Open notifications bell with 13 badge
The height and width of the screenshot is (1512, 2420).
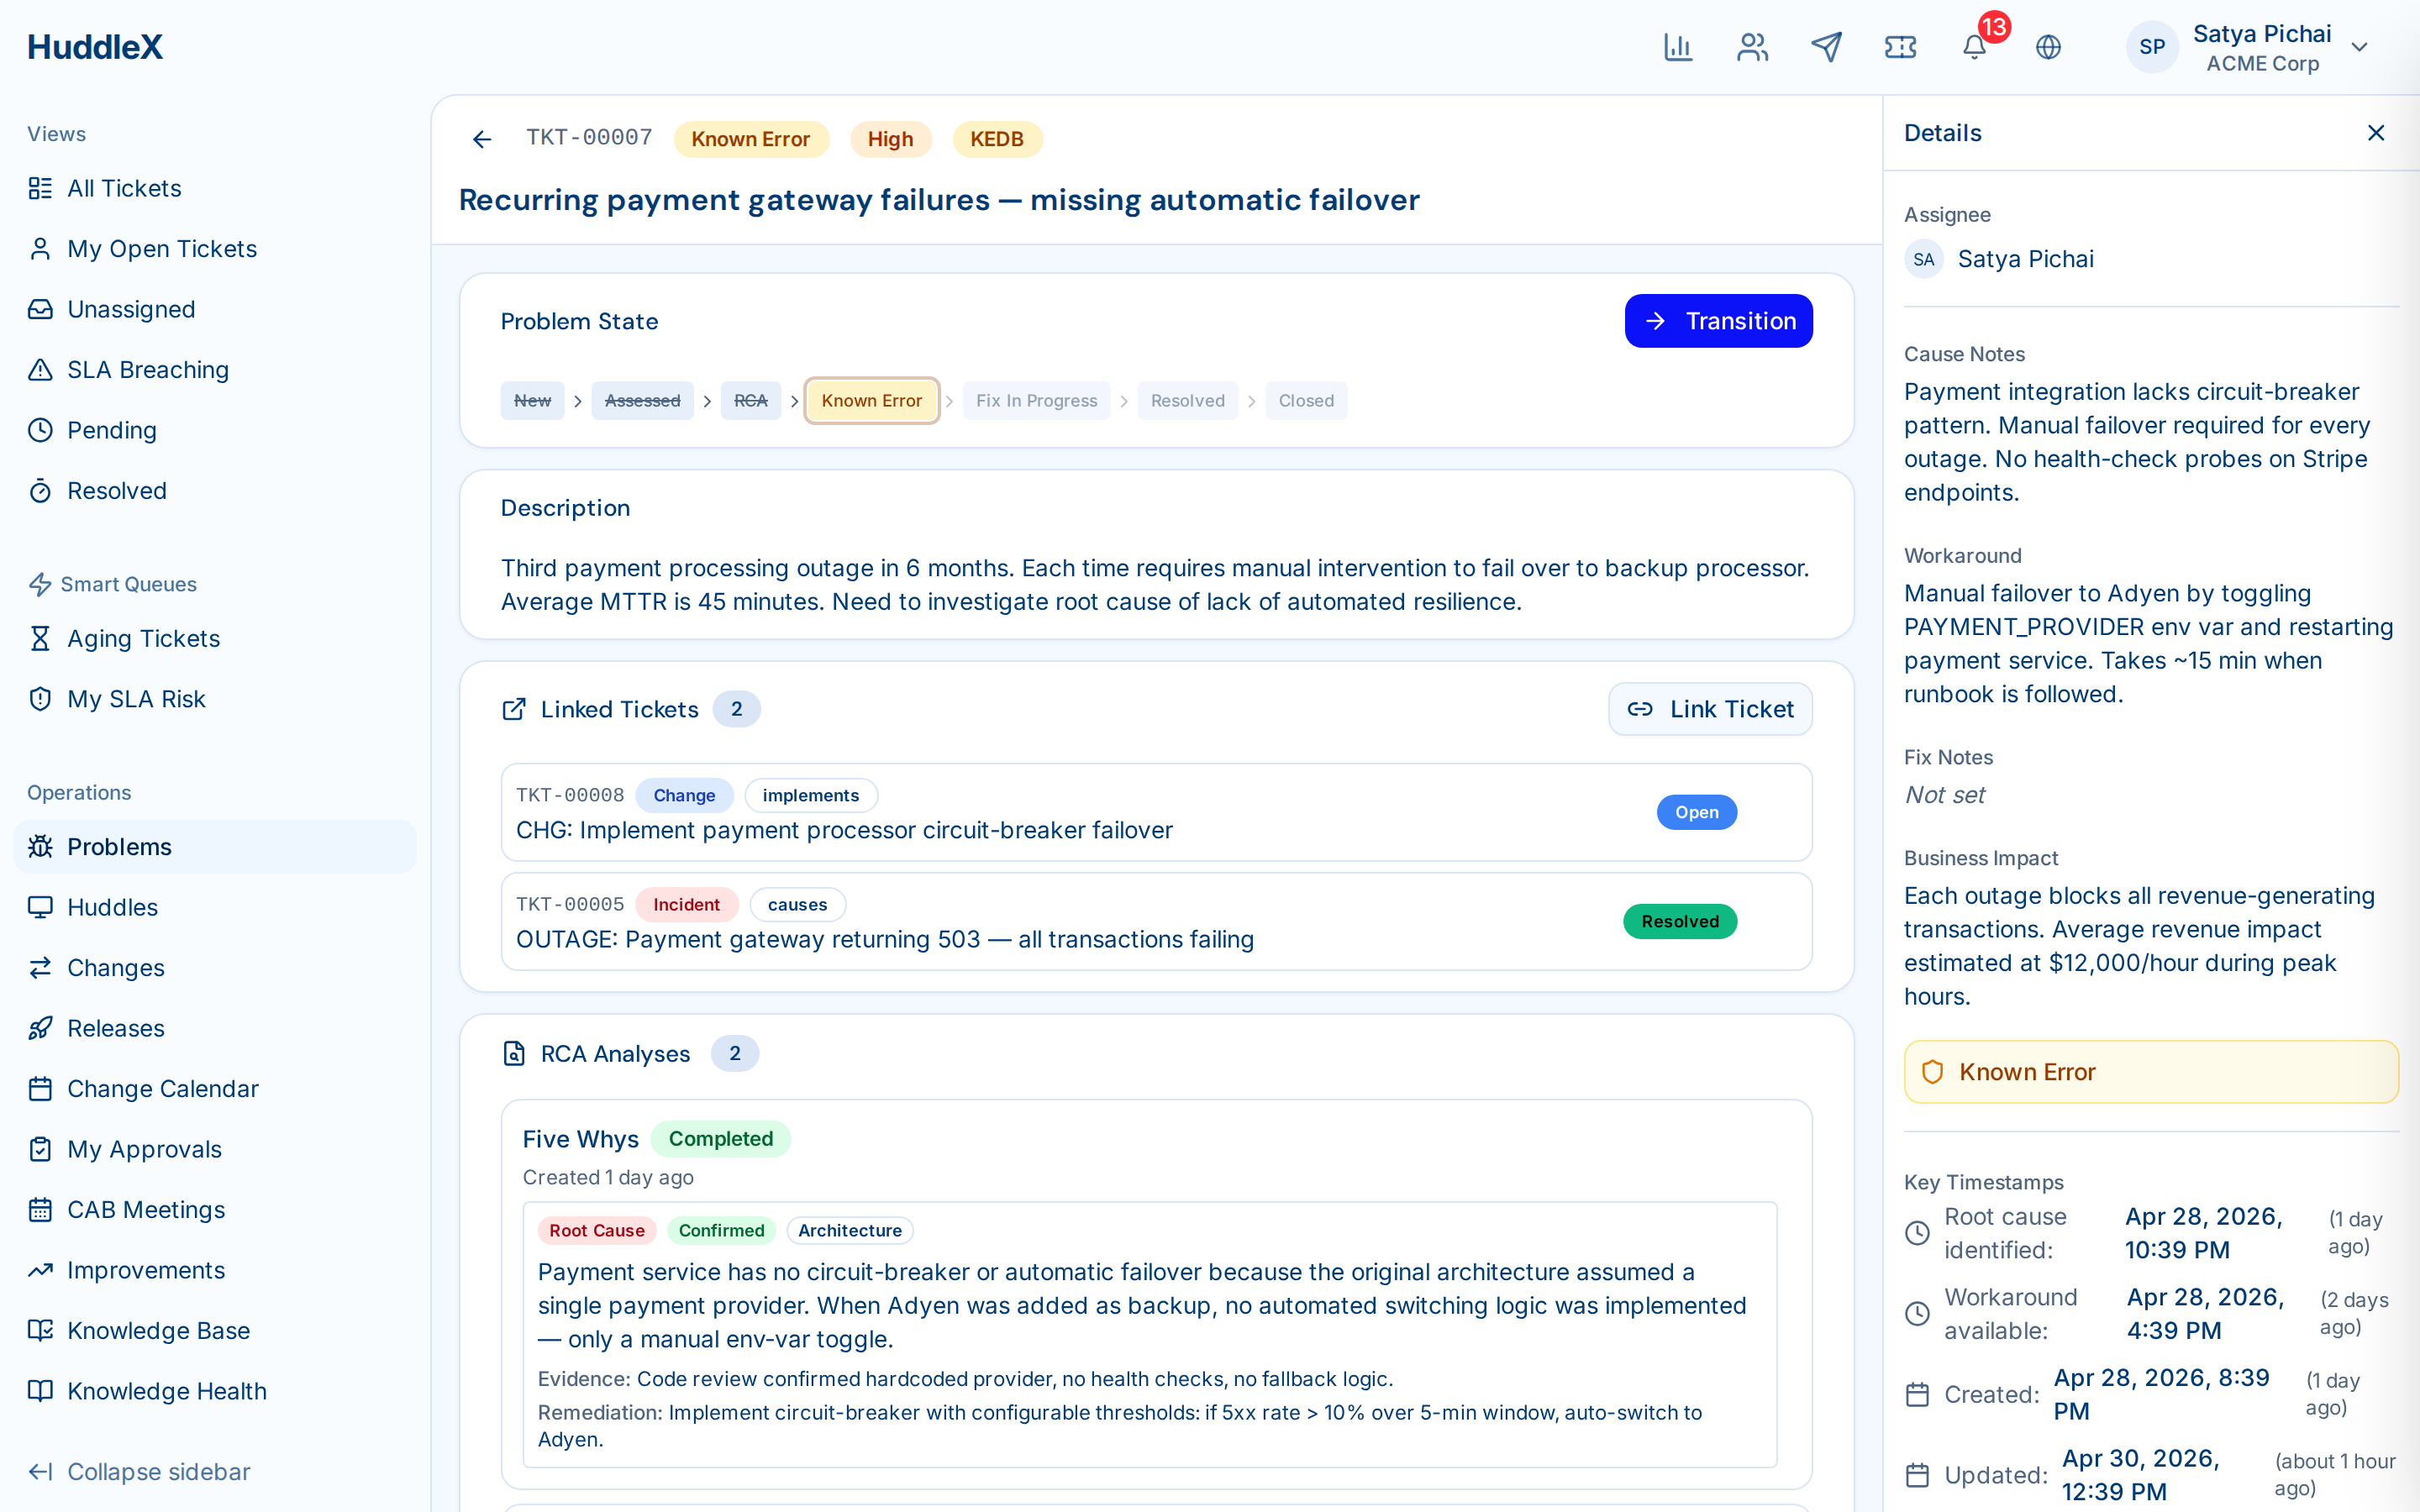coord(1975,47)
